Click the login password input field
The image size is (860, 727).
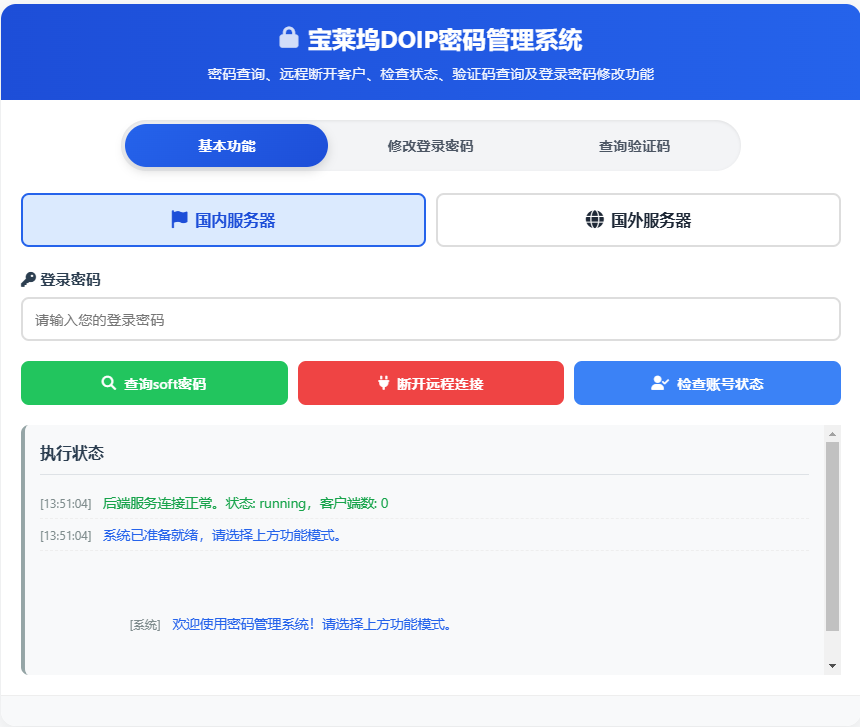[x=430, y=318]
